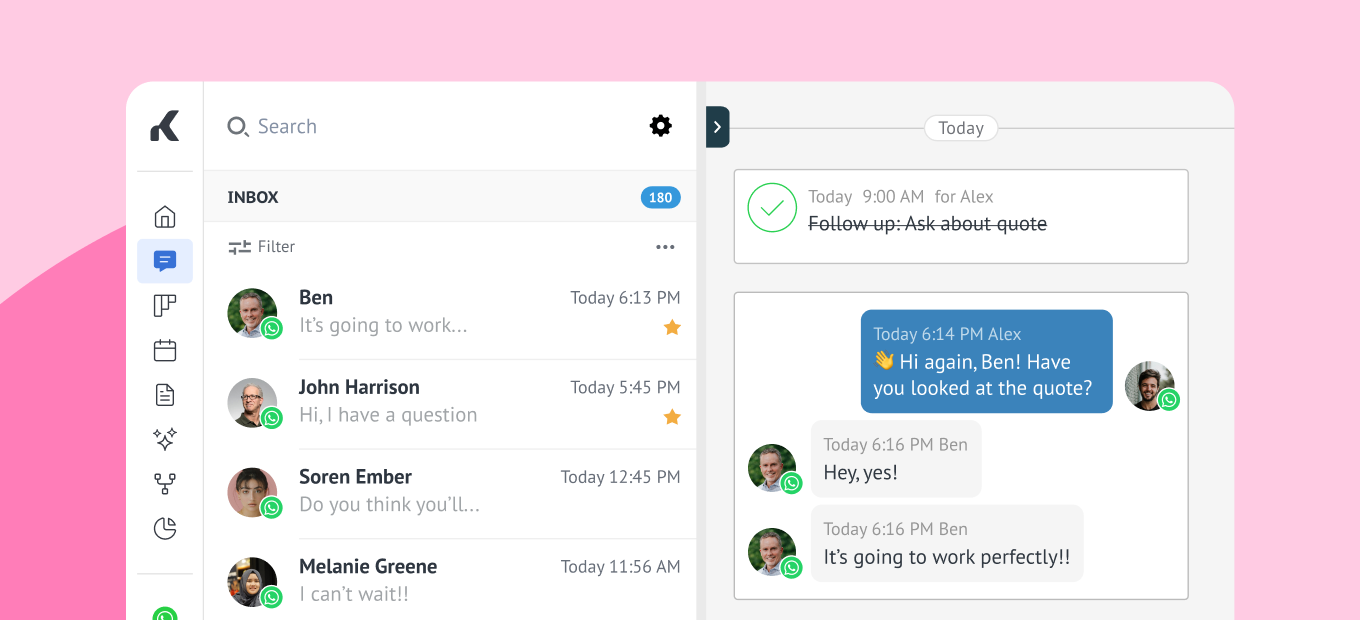Viewport: 1360px width, 620px height.
Task: Select Soren Ember's conversation
Action: click(x=450, y=491)
